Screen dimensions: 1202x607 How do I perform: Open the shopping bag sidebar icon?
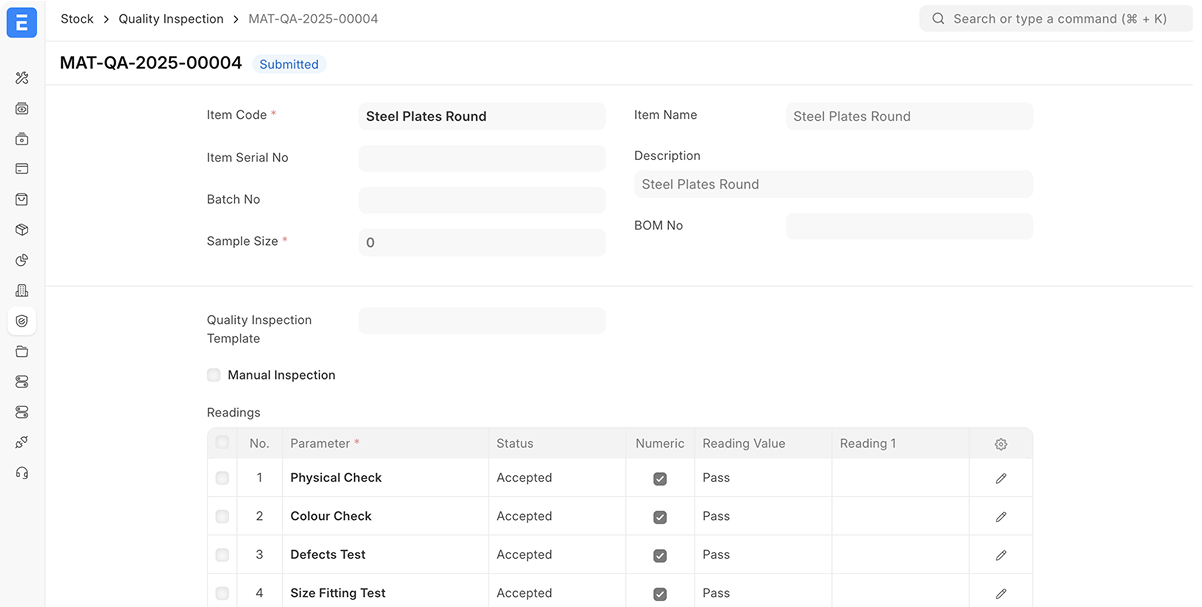point(22,199)
